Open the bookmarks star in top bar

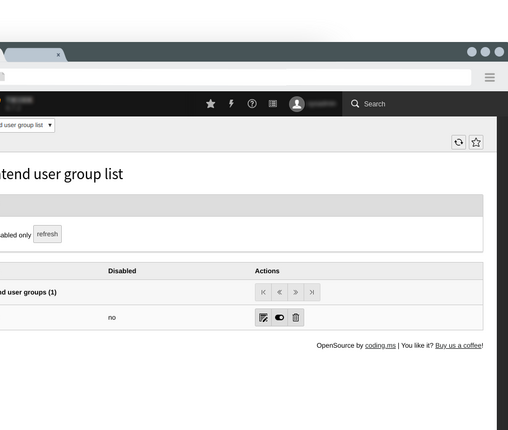click(210, 104)
